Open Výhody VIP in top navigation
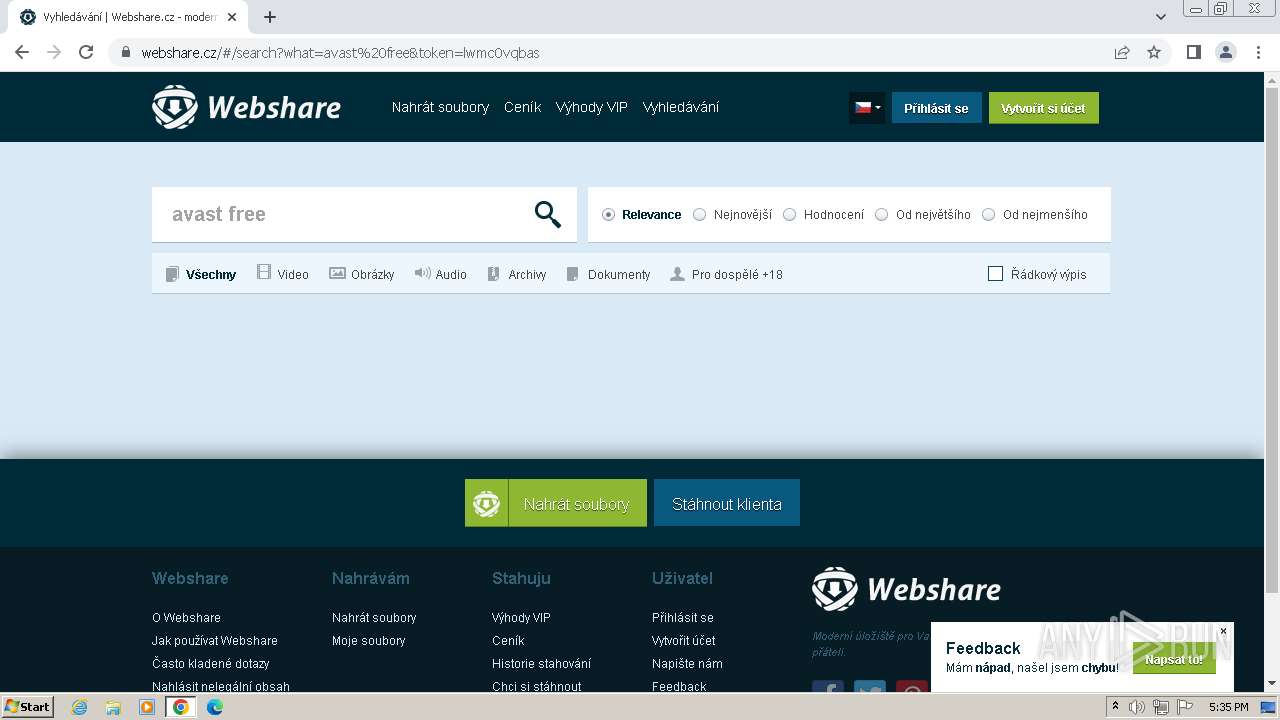Screen dimensions: 1280x720 point(591,107)
